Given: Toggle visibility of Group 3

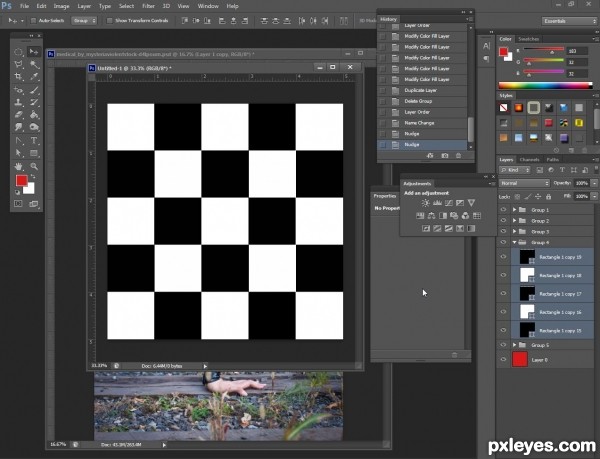Looking at the screenshot, I should click(x=503, y=231).
